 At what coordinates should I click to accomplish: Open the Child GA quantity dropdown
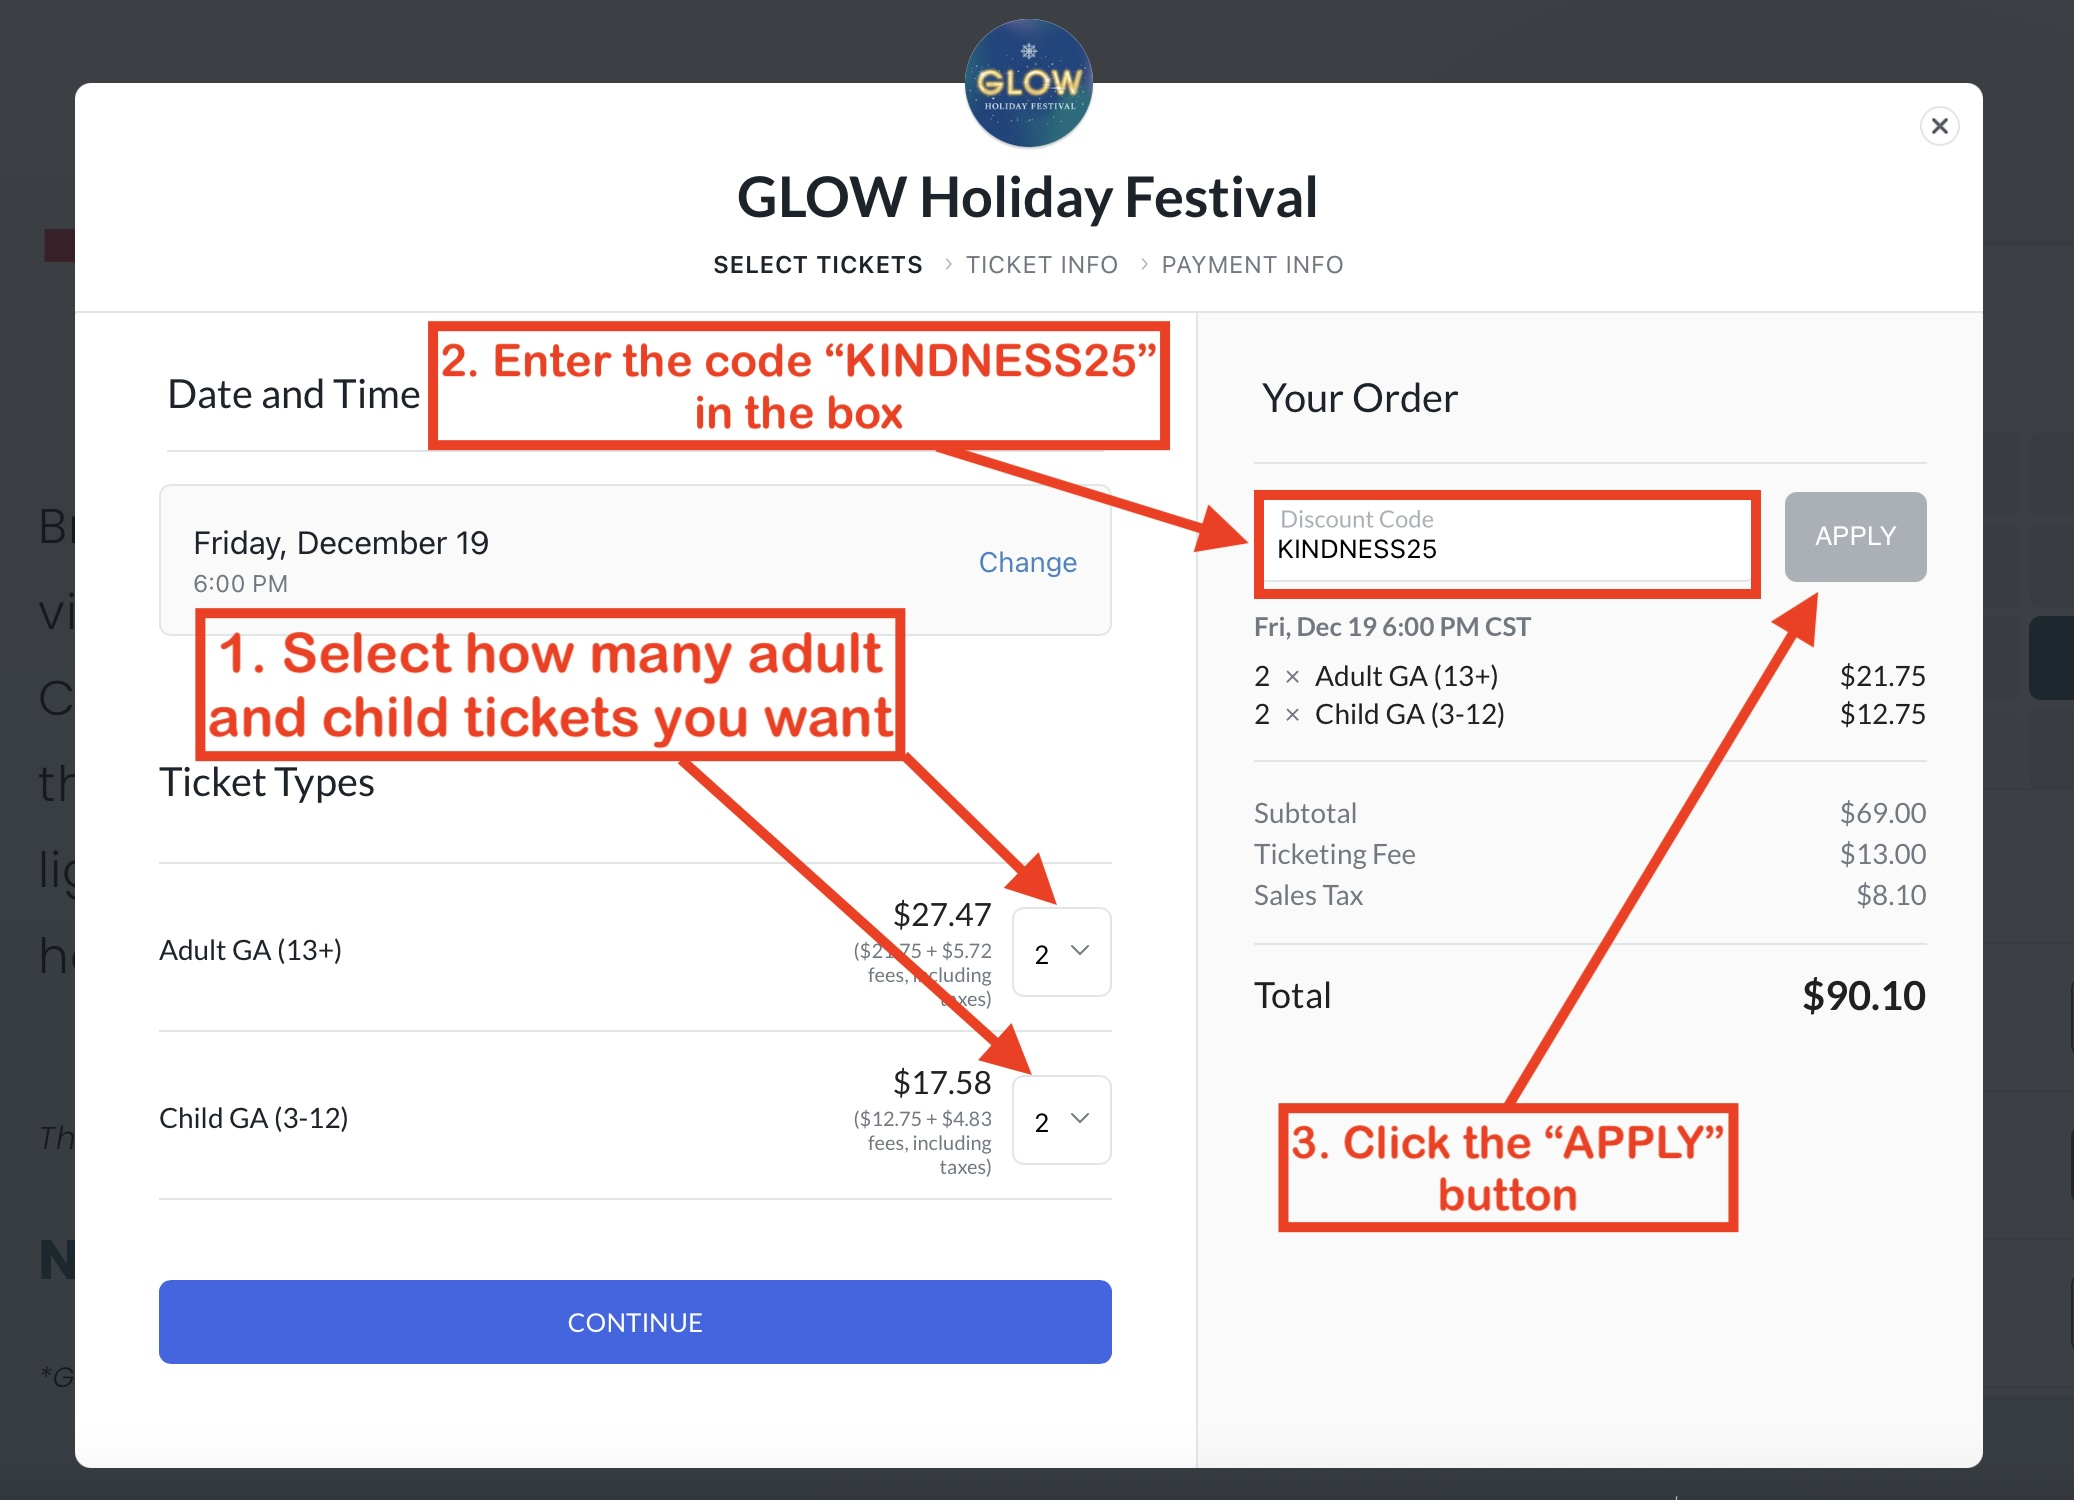click(1061, 1120)
